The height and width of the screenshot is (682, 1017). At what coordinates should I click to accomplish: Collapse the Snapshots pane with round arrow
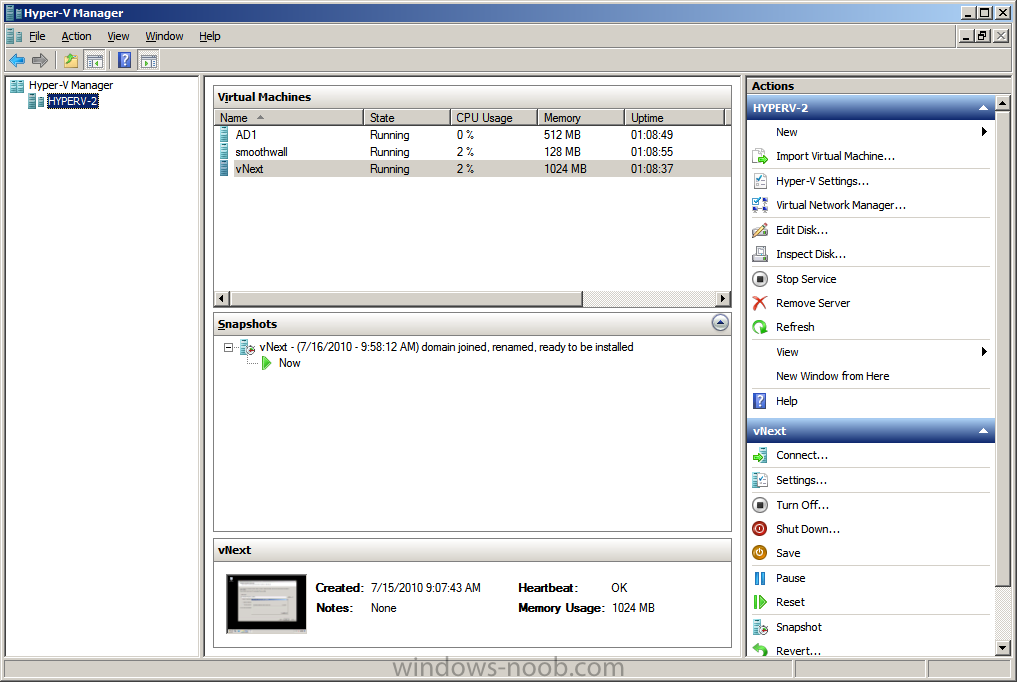pyautogui.click(x=720, y=323)
